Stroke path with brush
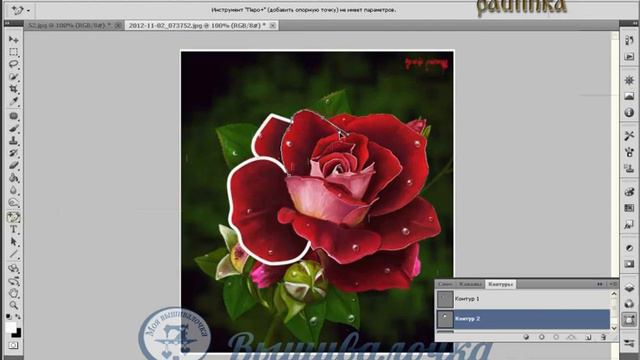The width and height of the screenshot is (640, 360). (x=542, y=337)
